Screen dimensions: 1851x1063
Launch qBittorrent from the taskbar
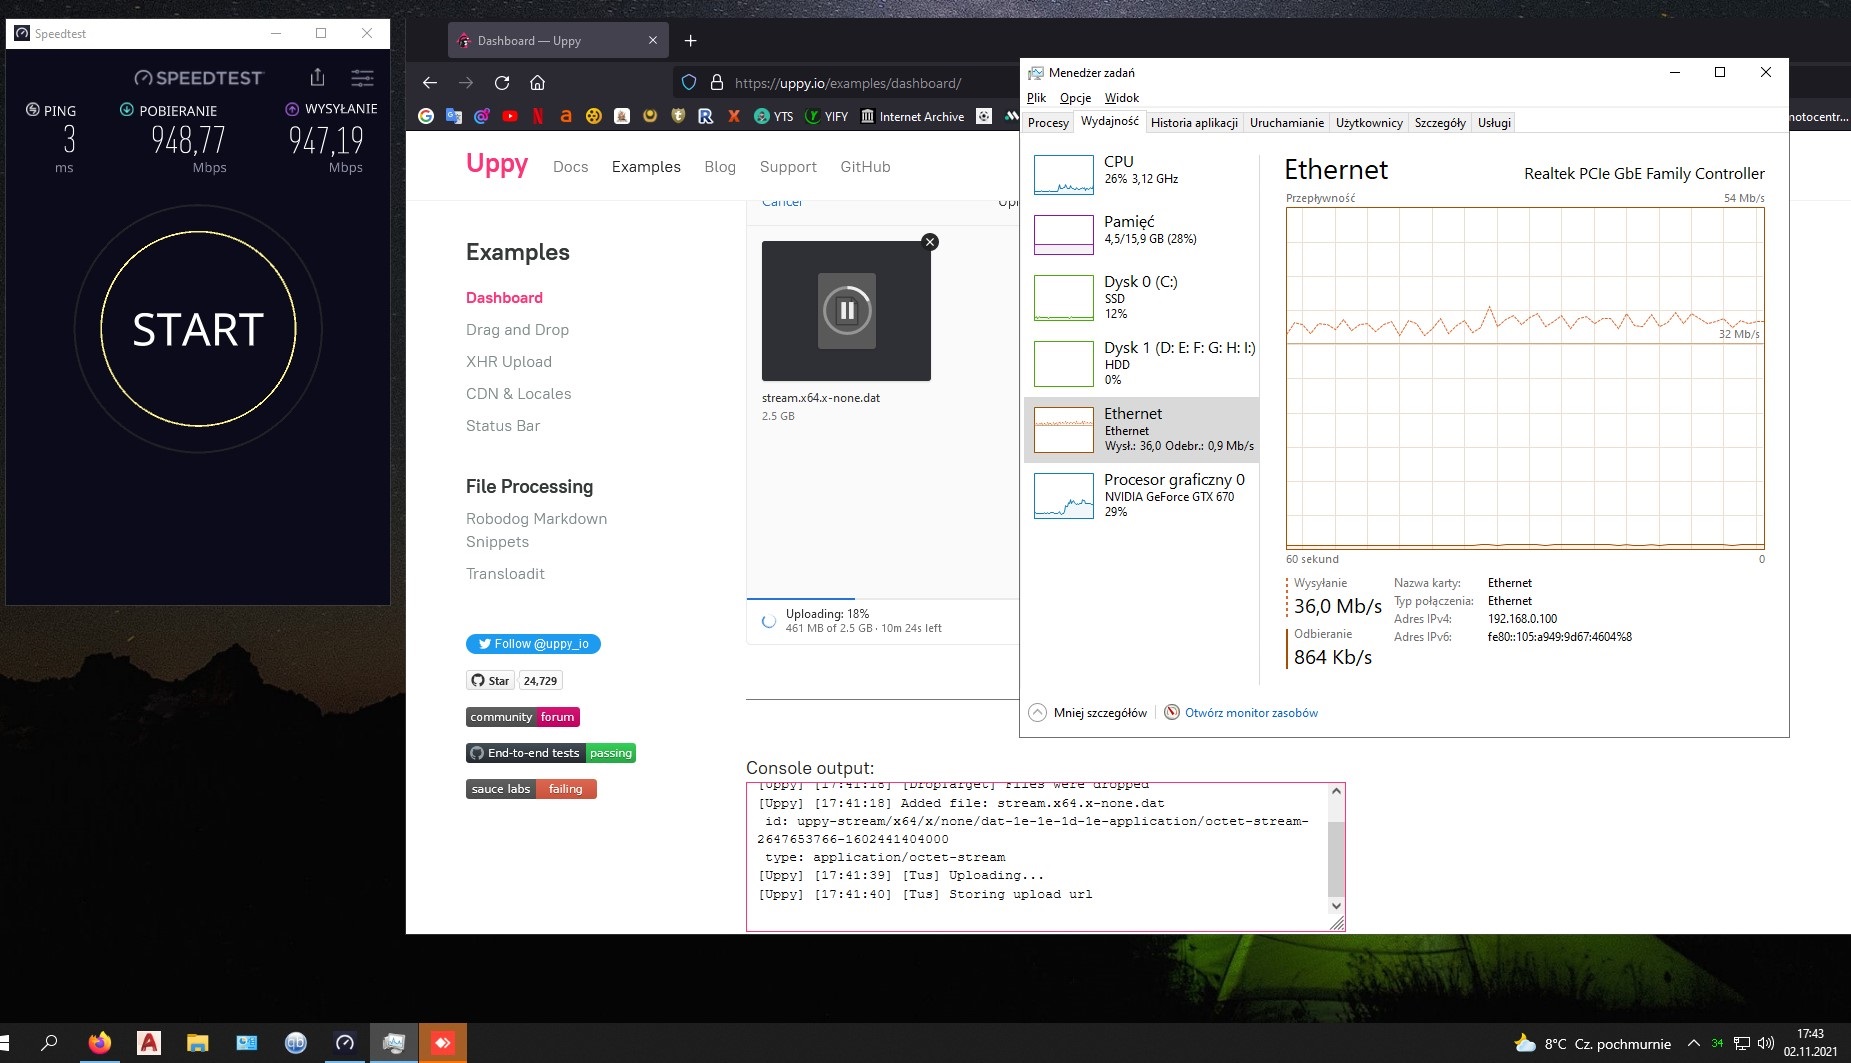296,1042
